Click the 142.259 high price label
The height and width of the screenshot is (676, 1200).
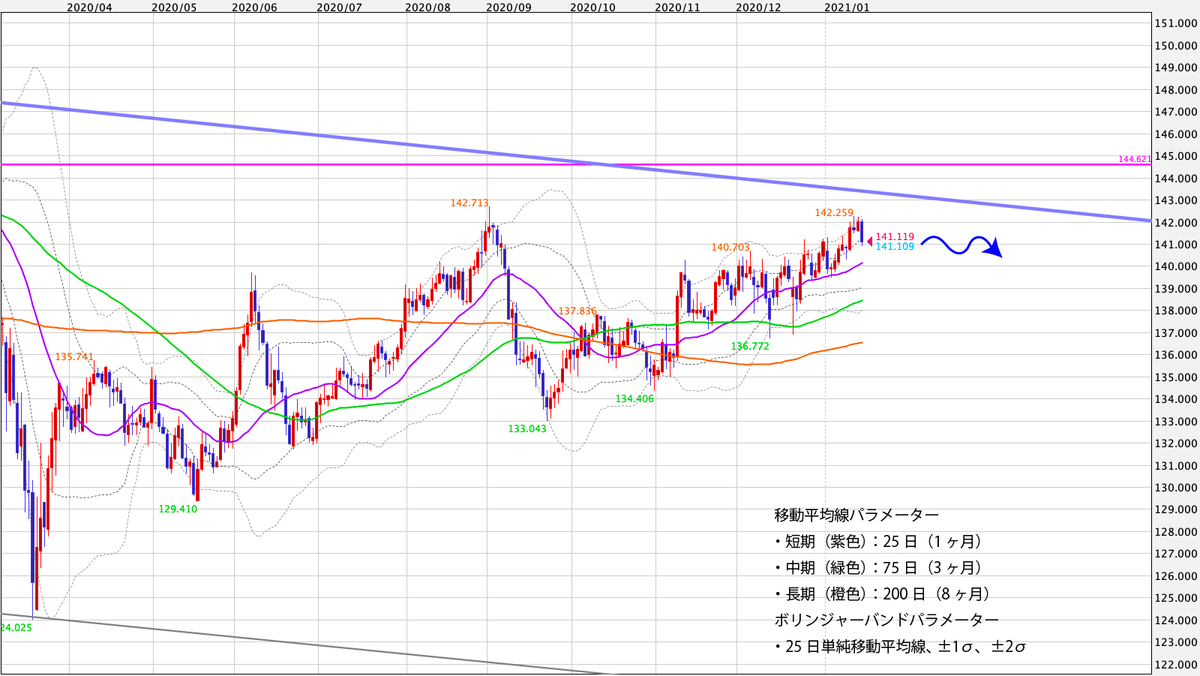coord(834,212)
